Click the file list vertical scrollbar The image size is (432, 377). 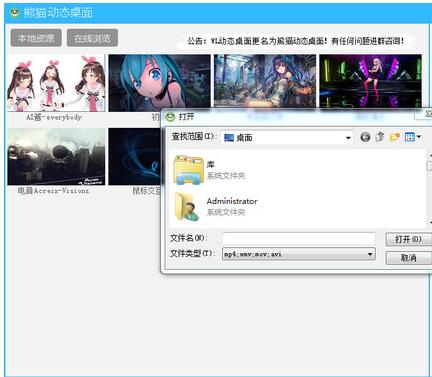[429, 188]
